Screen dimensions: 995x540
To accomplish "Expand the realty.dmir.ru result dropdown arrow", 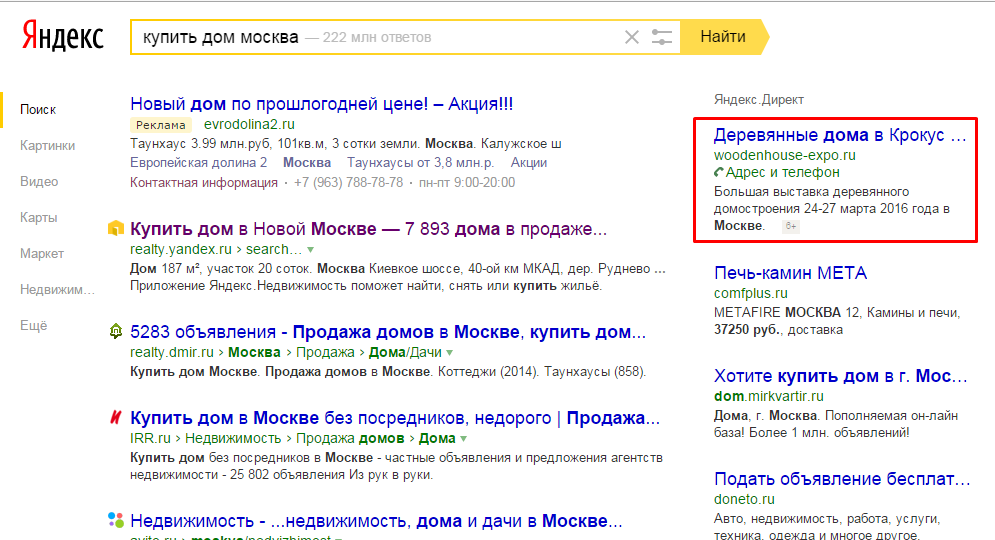I will (x=450, y=353).
